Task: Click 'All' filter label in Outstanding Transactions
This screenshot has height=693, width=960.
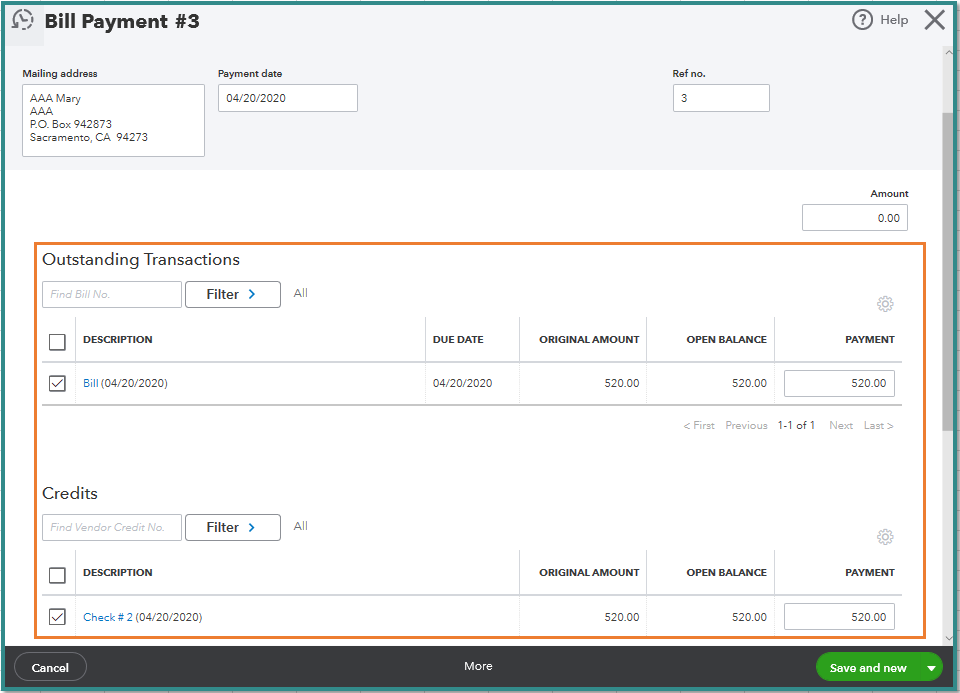Action: click(x=300, y=293)
